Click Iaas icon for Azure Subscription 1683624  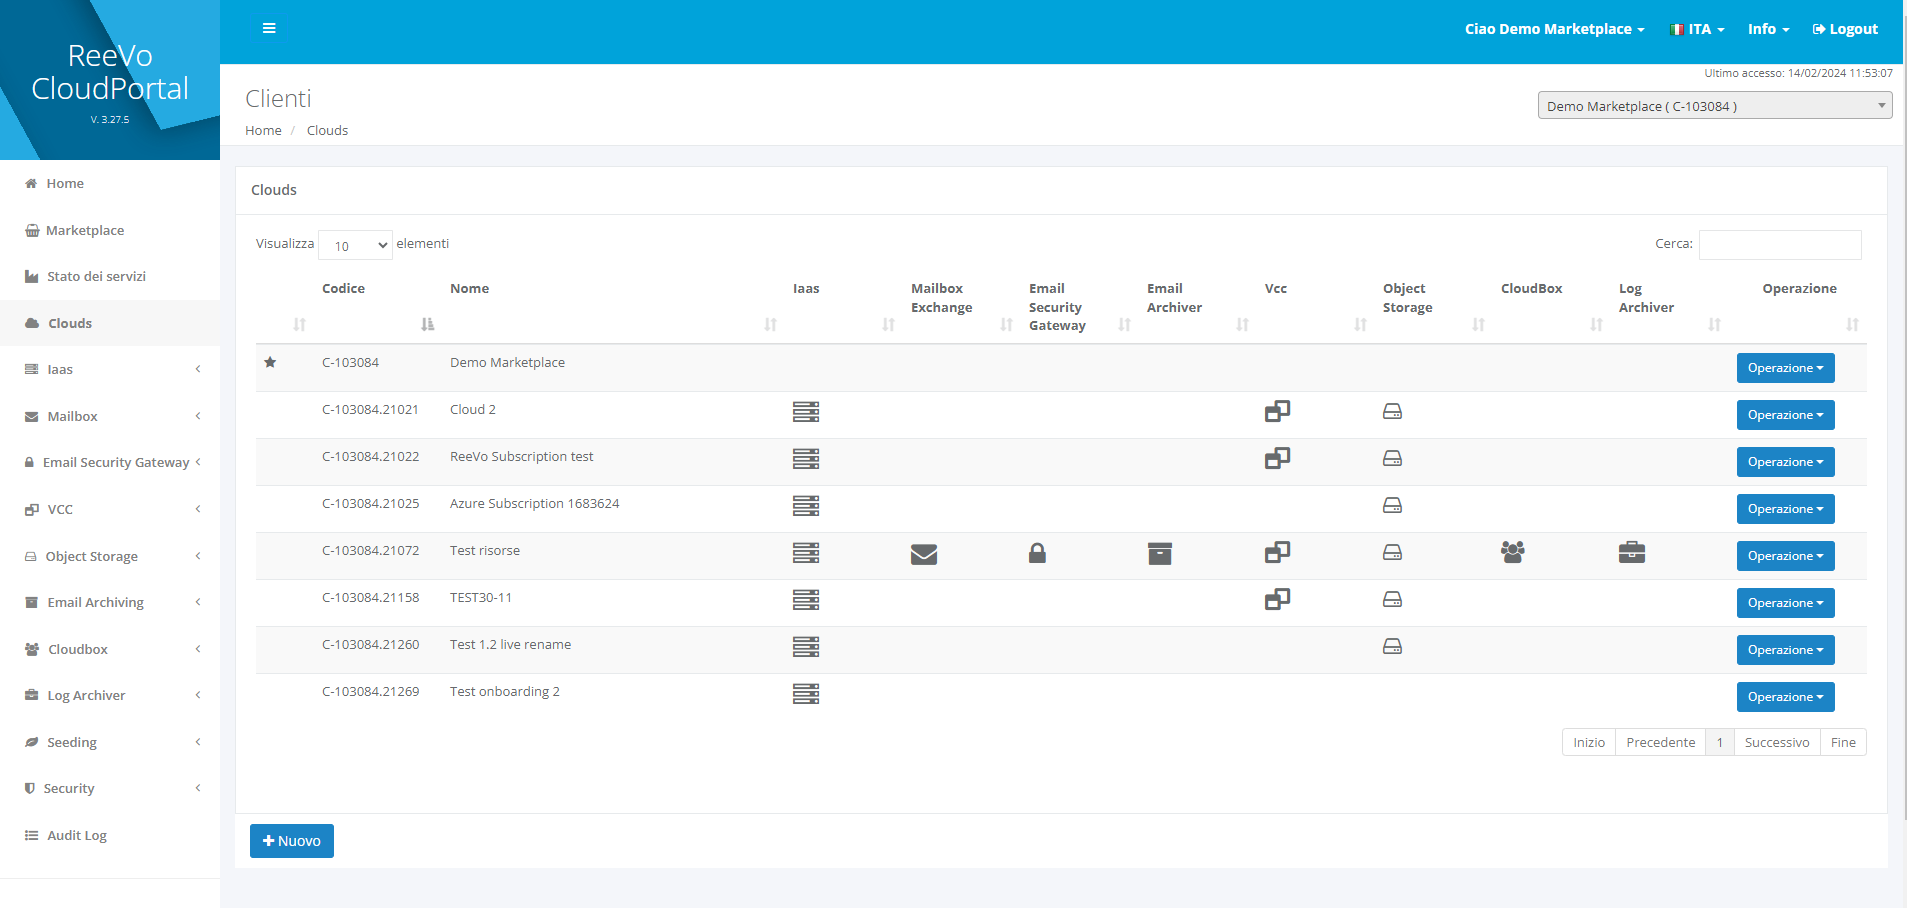[806, 505]
